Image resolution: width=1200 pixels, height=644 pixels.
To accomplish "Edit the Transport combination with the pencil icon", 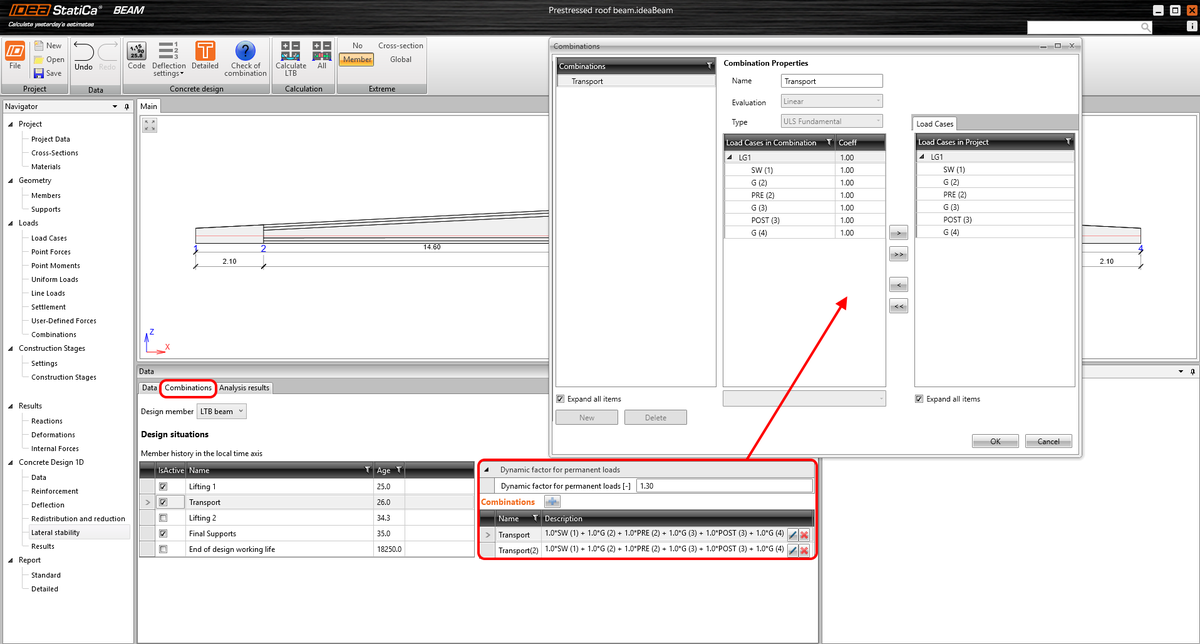I will [792, 534].
